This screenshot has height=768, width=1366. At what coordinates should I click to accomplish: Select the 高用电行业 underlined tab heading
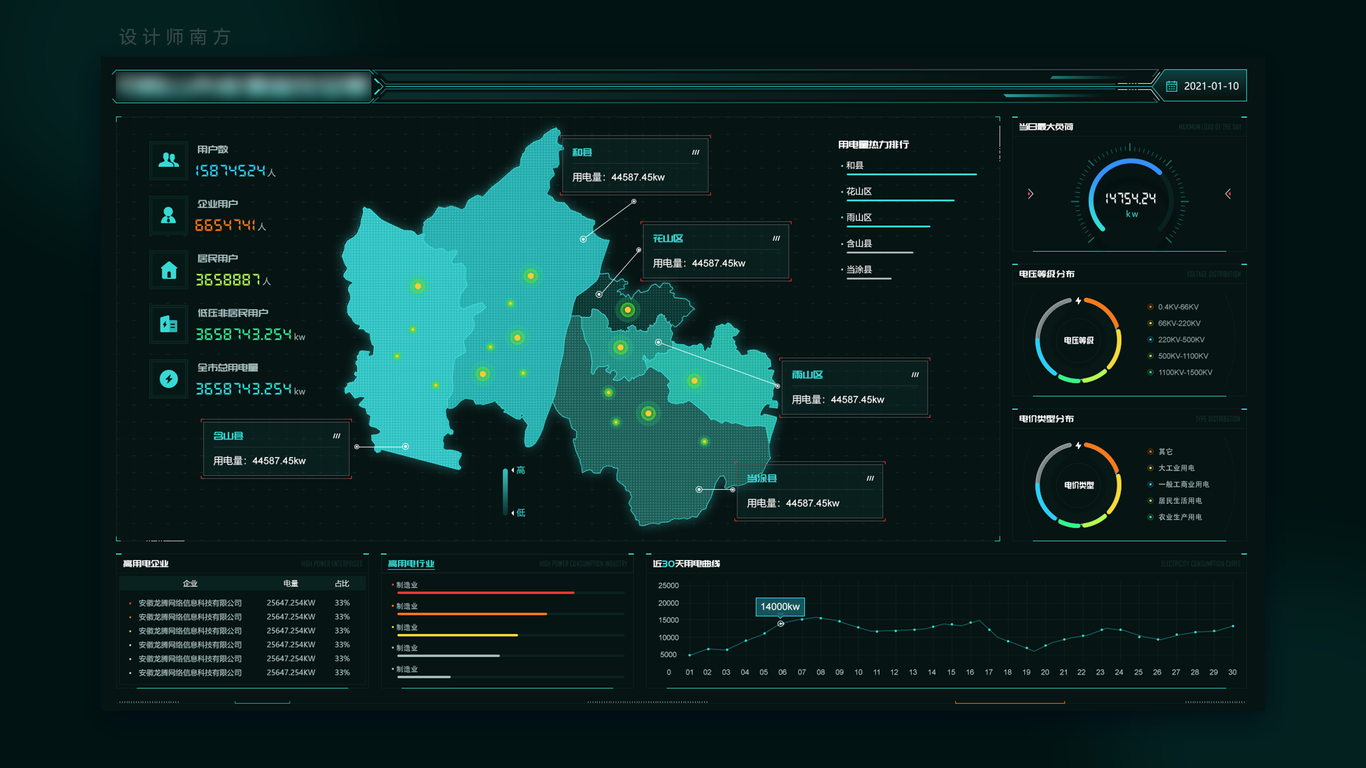pos(411,564)
